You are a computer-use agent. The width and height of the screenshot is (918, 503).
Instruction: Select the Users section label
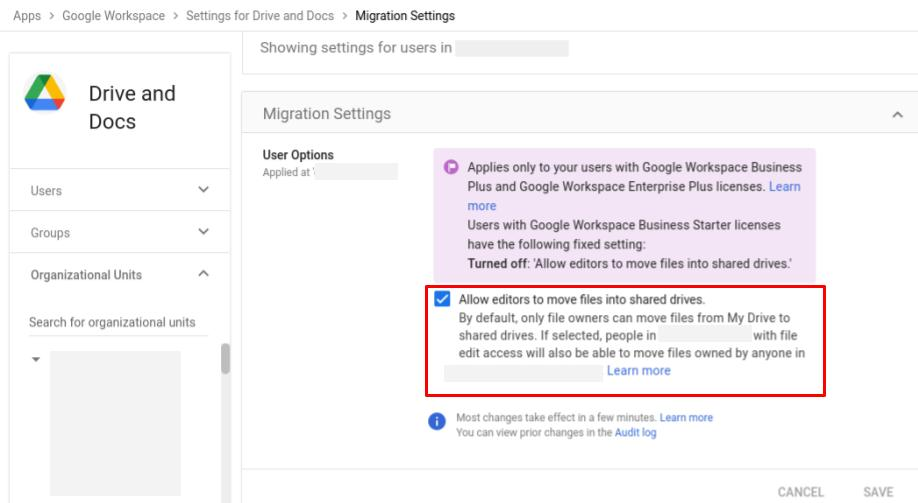coord(46,191)
